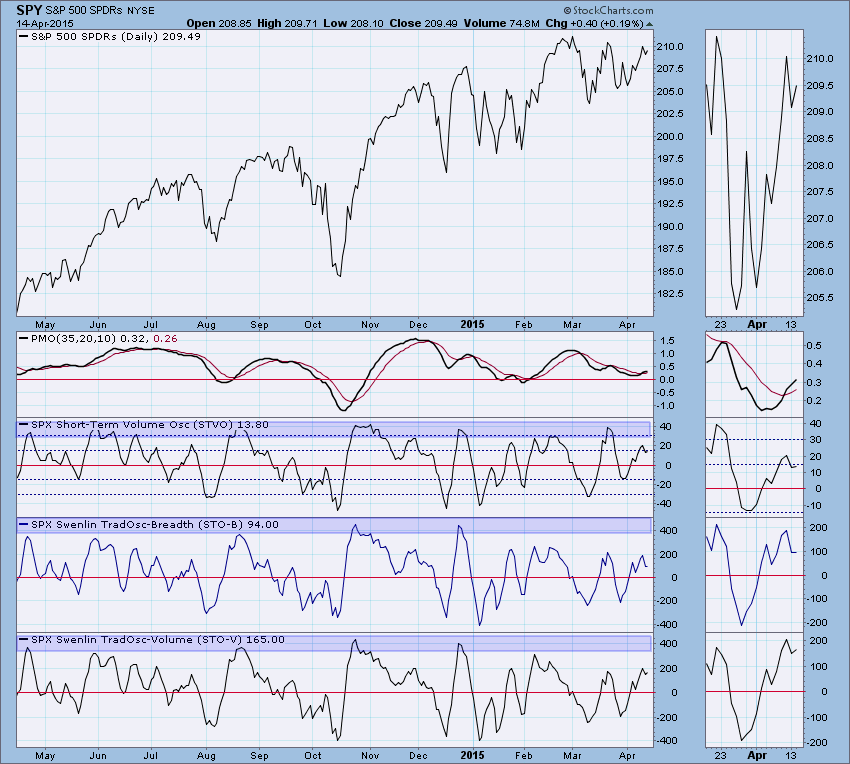This screenshot has width=850, height=764.
Task: Click the 205.5 label in zoomed price panel
Action: (821, 297)
